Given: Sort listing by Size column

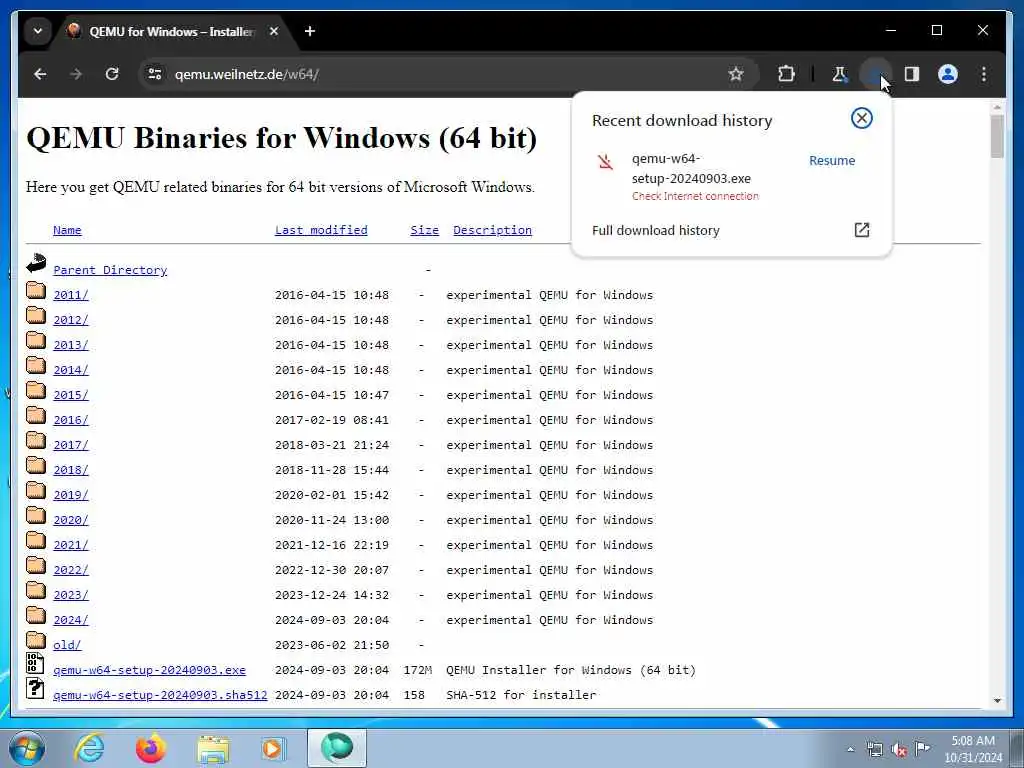Looking at the screenshot, I should [x=424, y=230].
